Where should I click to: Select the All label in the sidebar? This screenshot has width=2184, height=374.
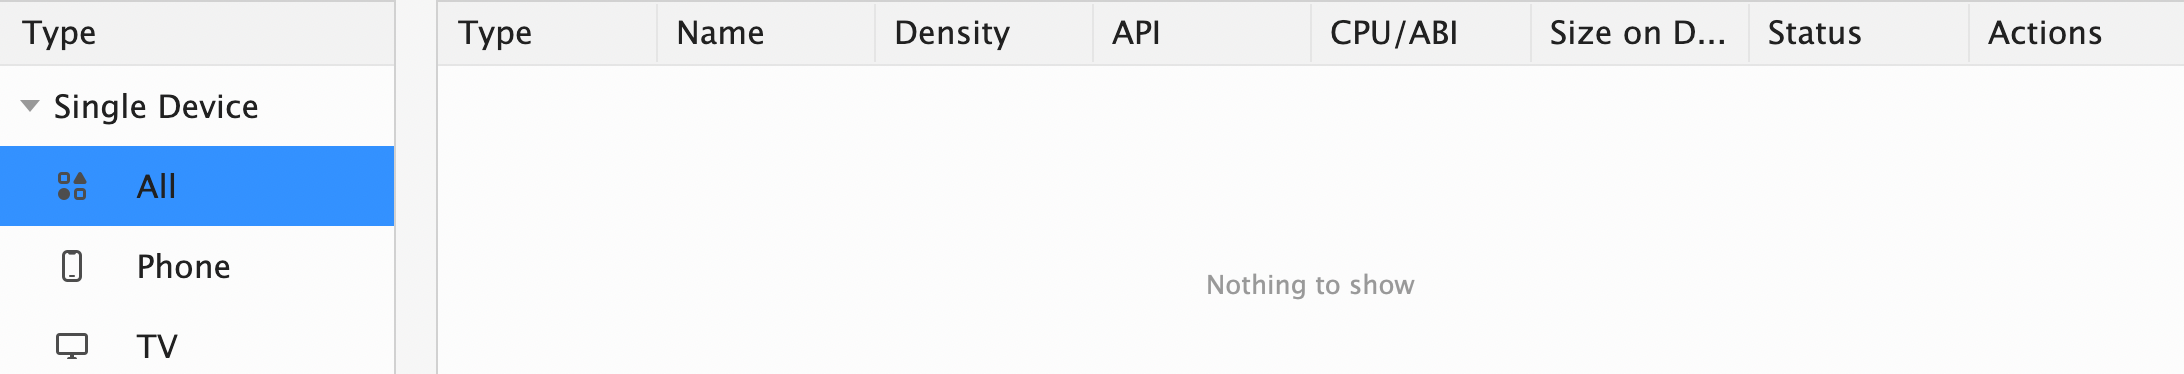(156, 186)
